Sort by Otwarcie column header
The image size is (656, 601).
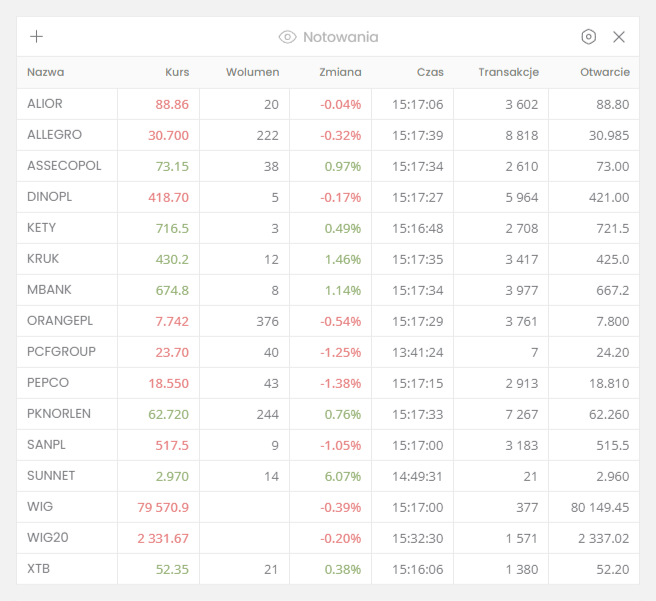605,72
